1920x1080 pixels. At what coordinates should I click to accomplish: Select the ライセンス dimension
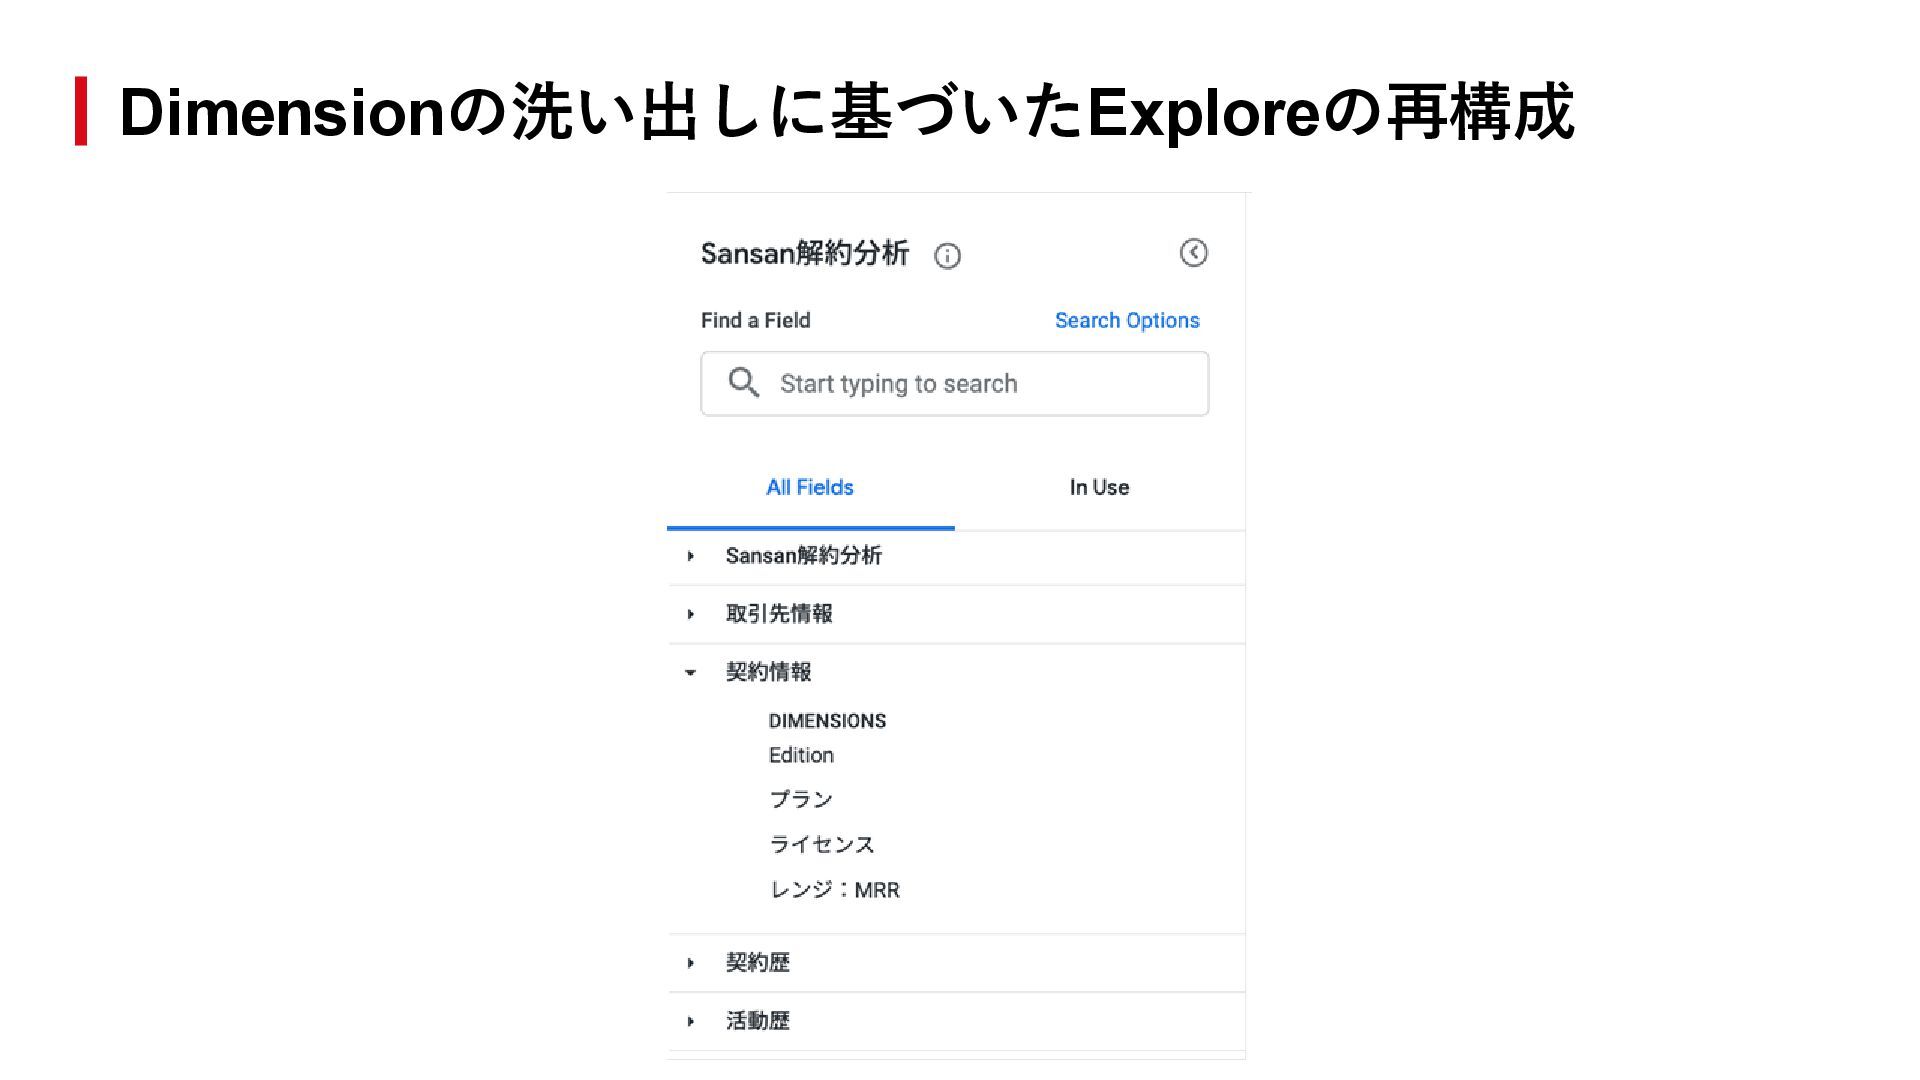[x=821, y=845]
